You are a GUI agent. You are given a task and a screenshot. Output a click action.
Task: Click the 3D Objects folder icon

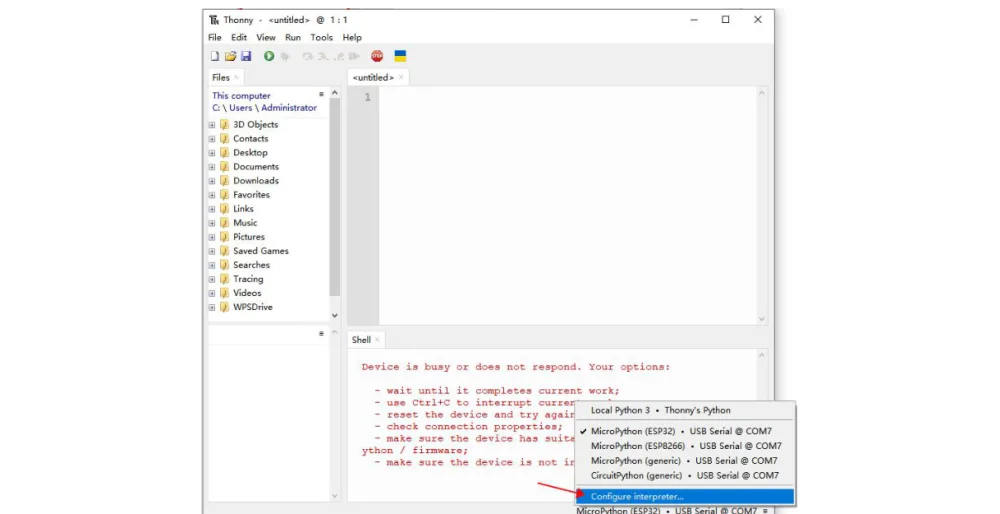click(x=224, y=124)
